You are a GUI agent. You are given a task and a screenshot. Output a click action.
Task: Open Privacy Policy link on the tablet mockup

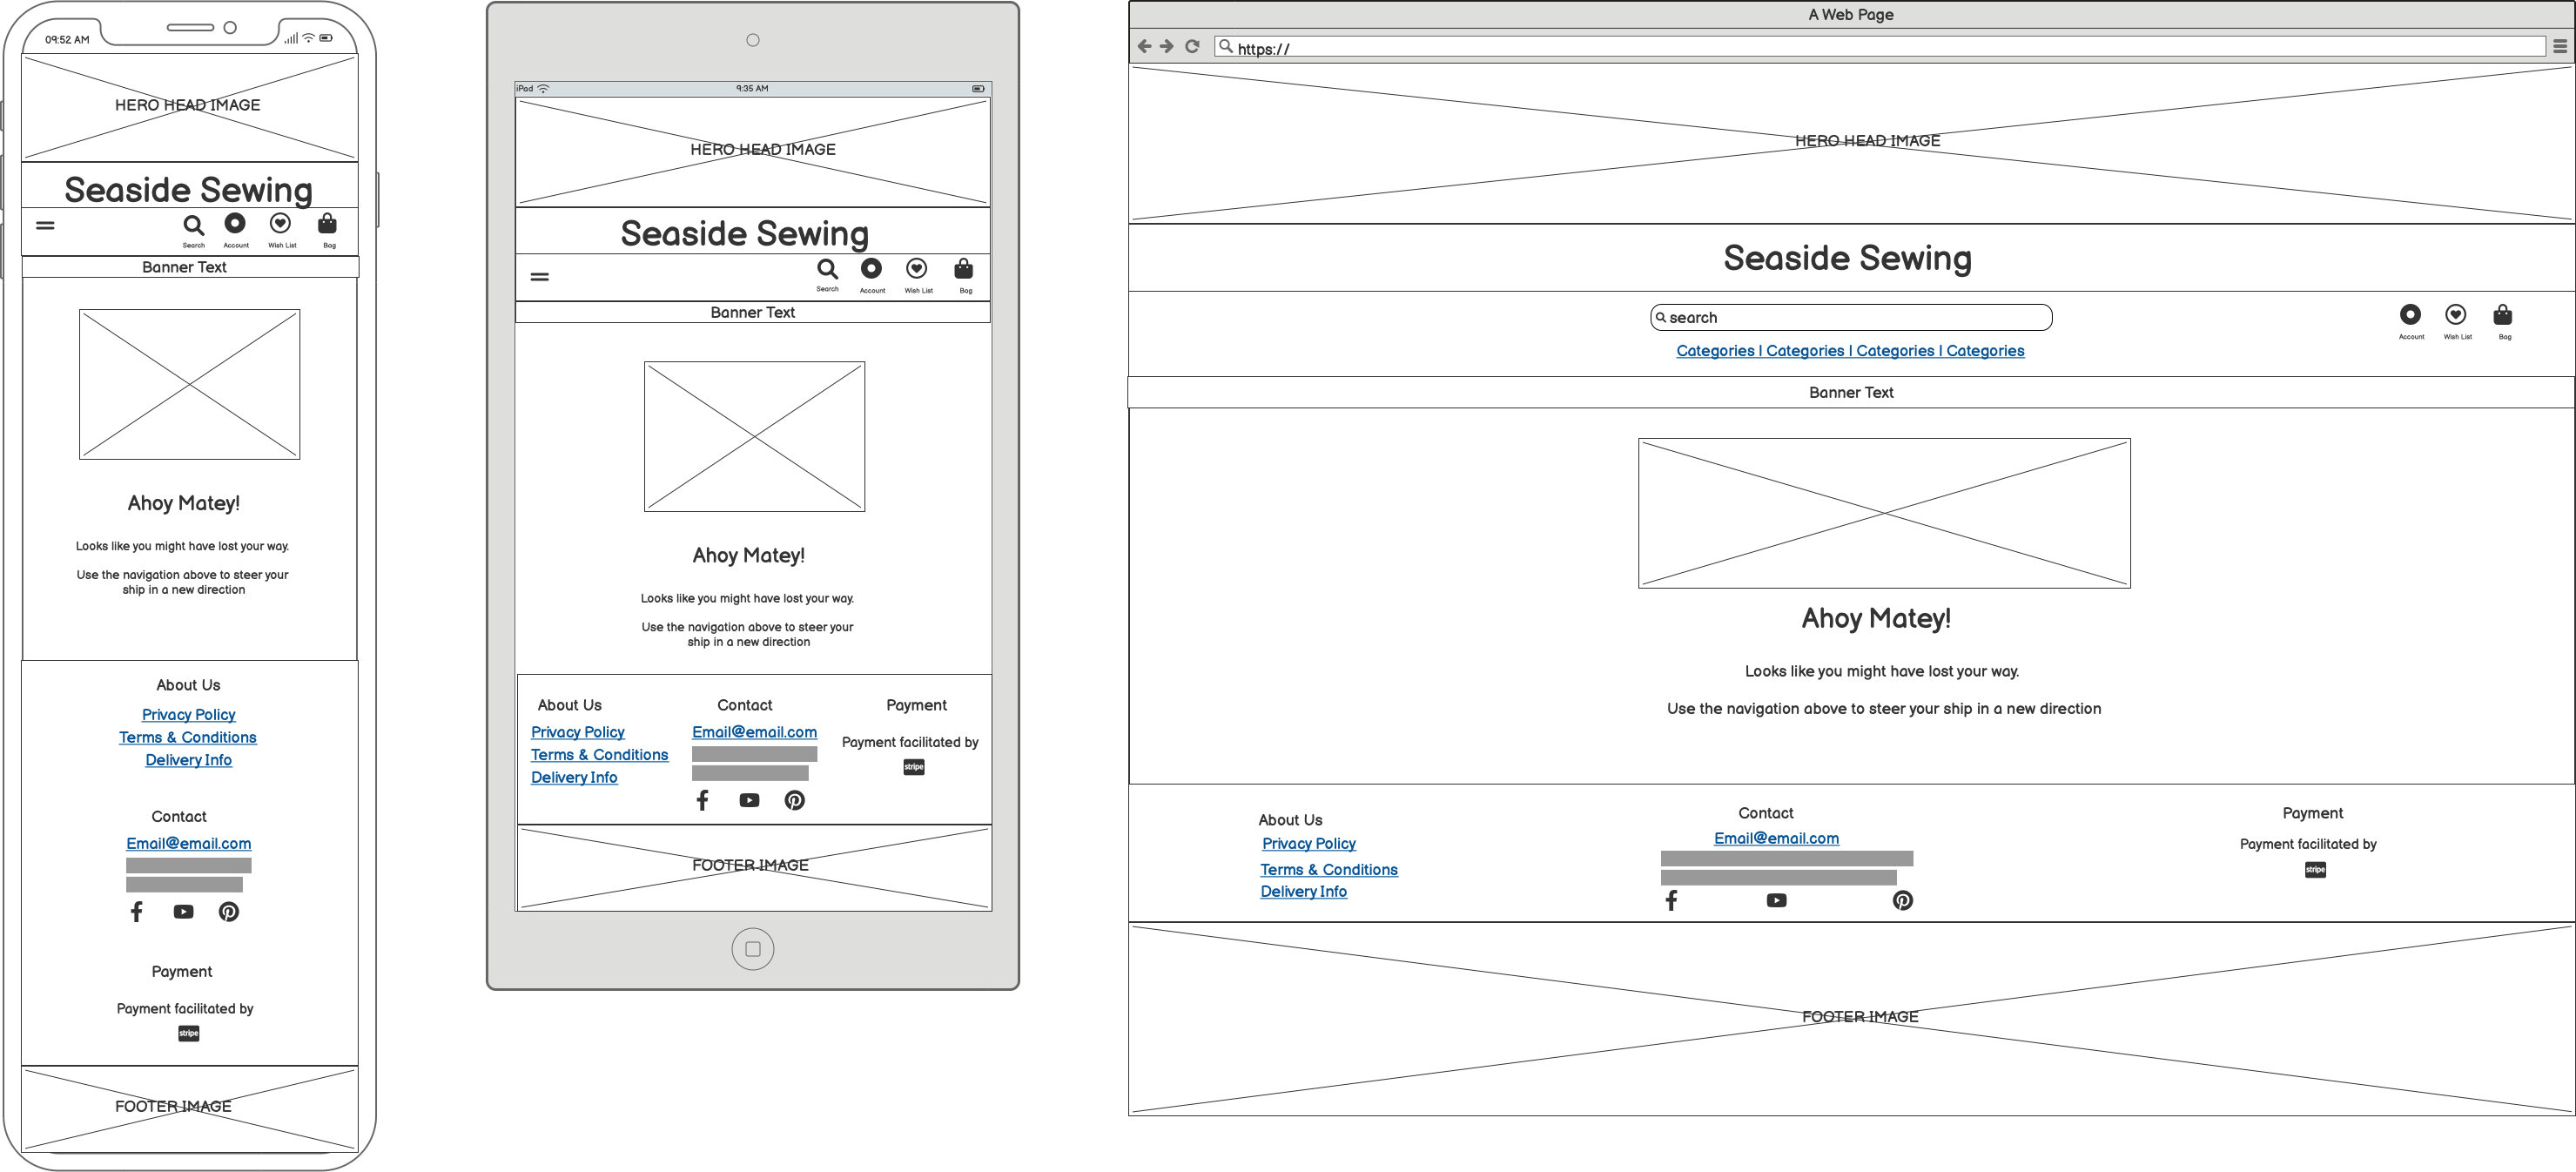point(578,733)
